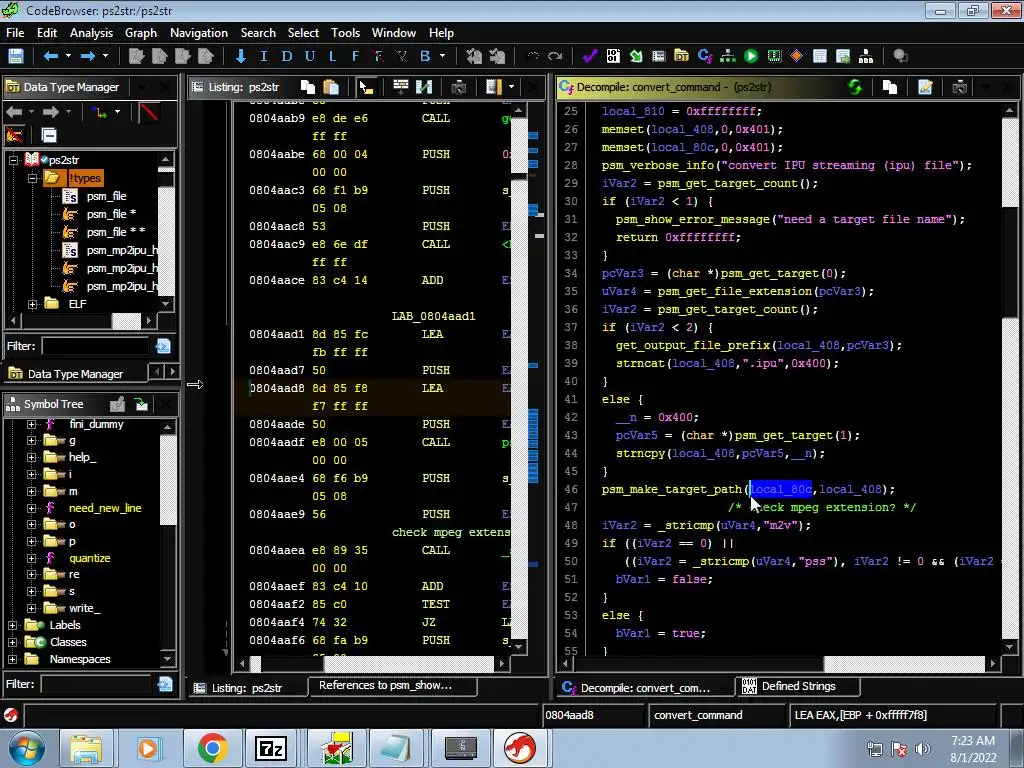Viewport: 1024px width, 768px height.
Task: Click the navigate down arrow direction toggle
Action: (x=241, y=56)
